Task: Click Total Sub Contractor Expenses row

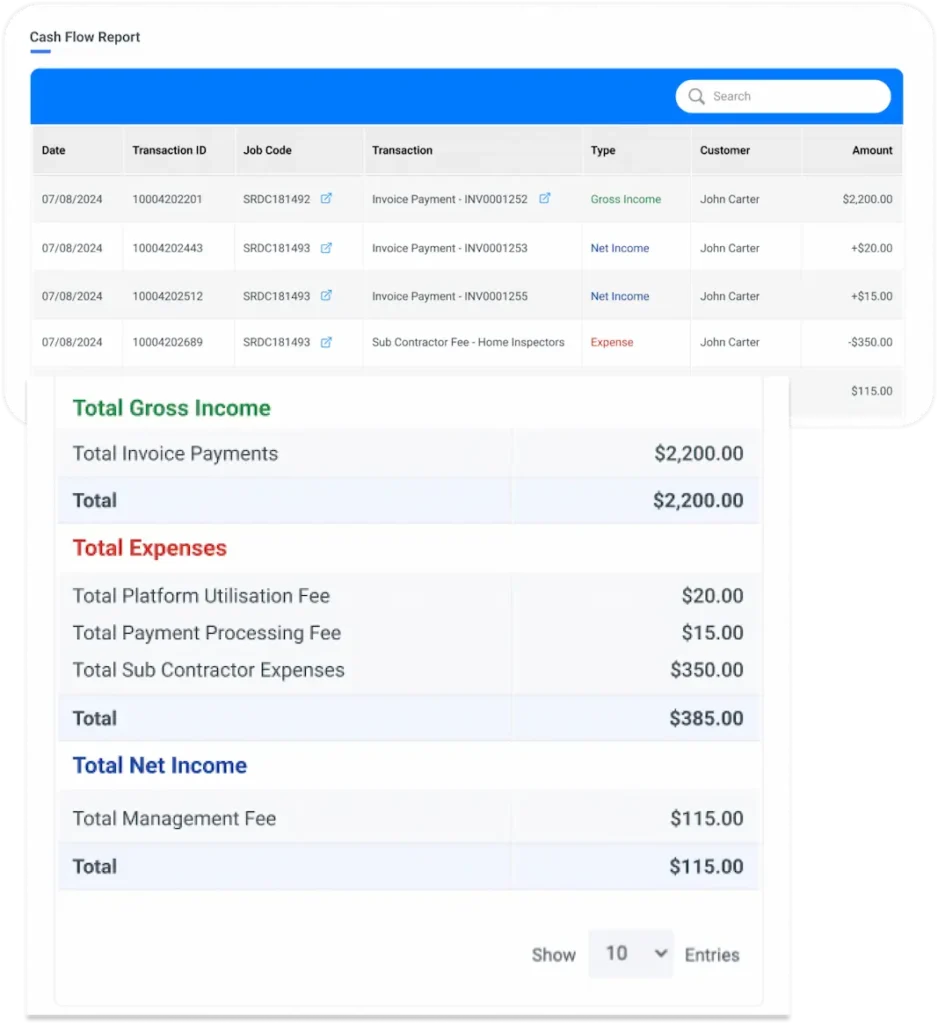Action: 408,670
